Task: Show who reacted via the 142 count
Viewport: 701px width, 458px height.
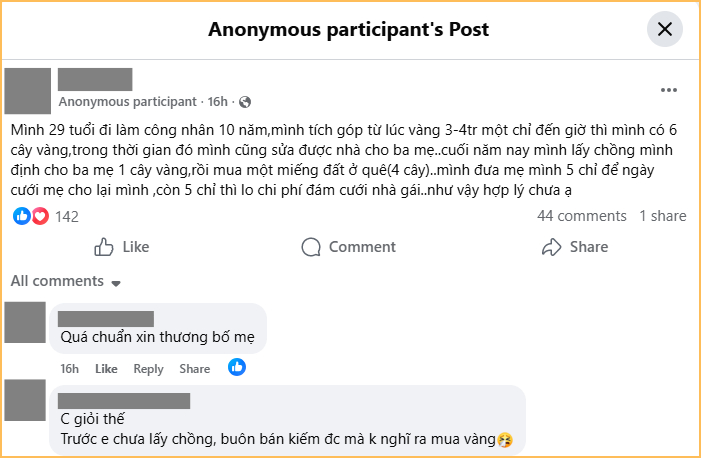Action: pyautogui.click(x=67, y=216)
